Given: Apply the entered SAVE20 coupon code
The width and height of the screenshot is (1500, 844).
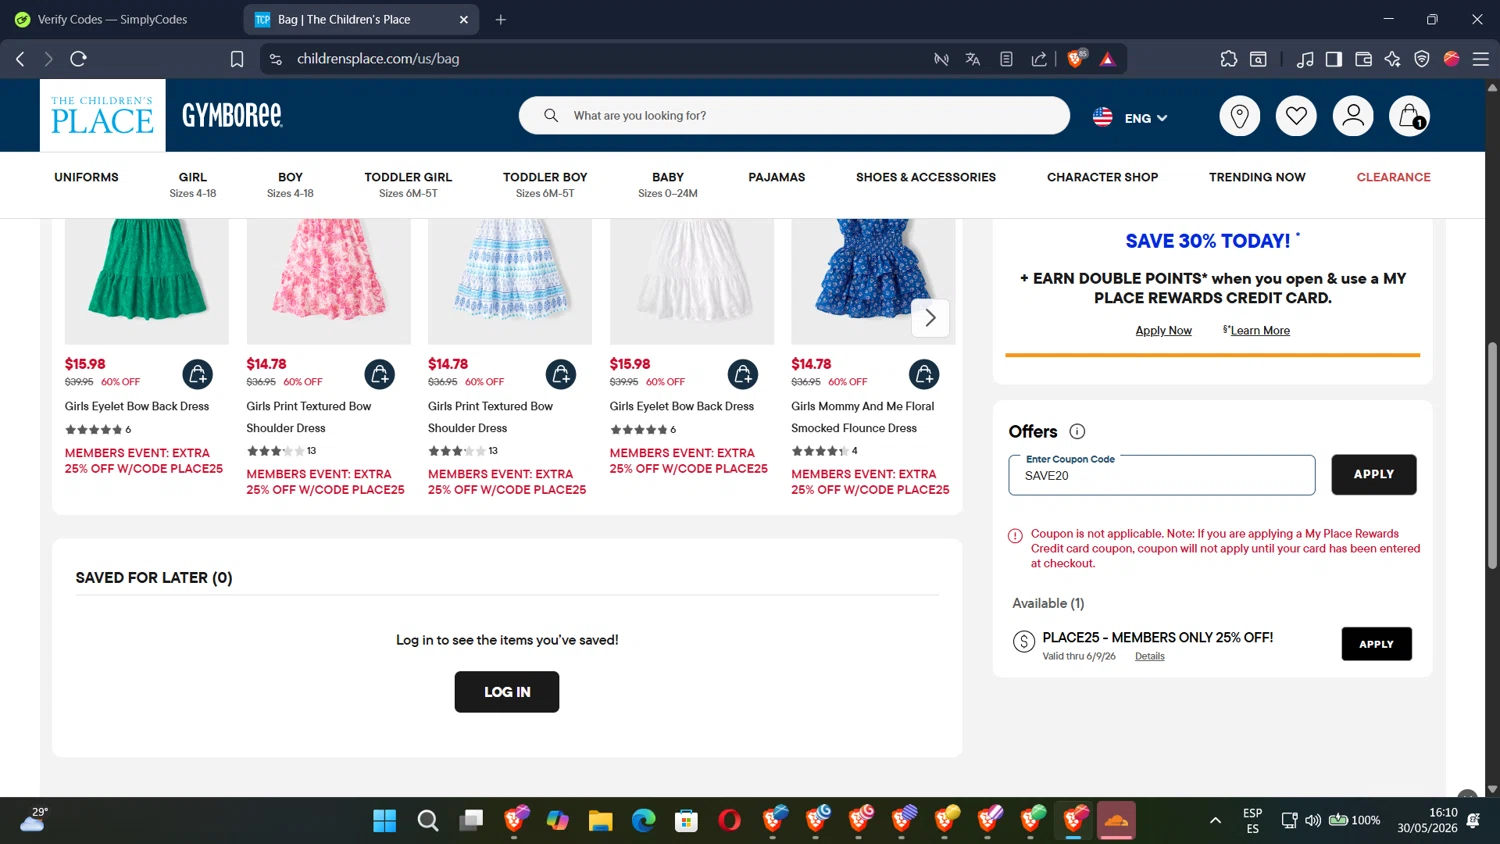Looking at the screenshot, I should (1373, 475).
